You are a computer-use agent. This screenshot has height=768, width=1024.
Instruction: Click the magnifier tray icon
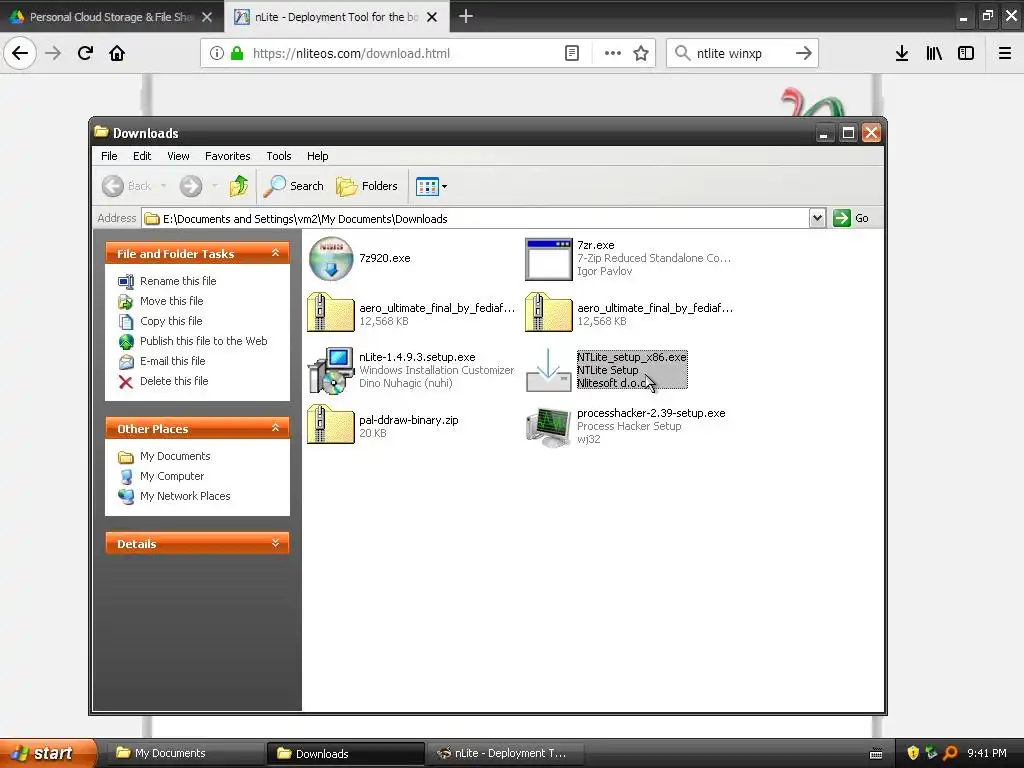tap(950, 753)
